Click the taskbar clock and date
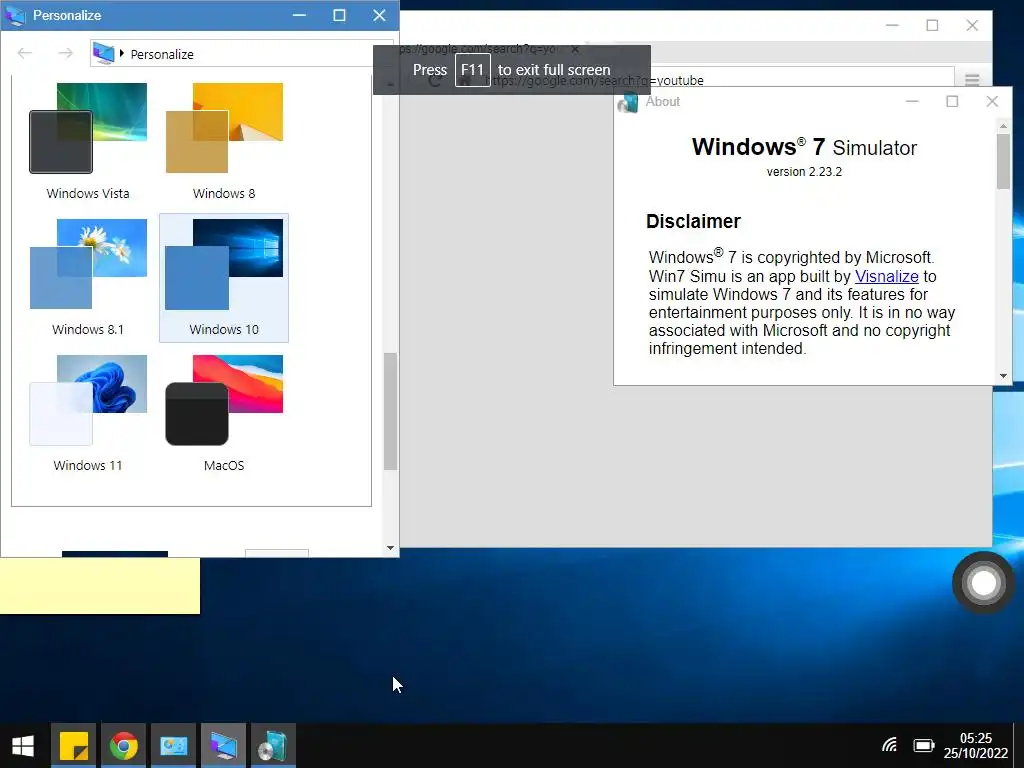Viewport: 1024px width, 768px height. point(976,746)
